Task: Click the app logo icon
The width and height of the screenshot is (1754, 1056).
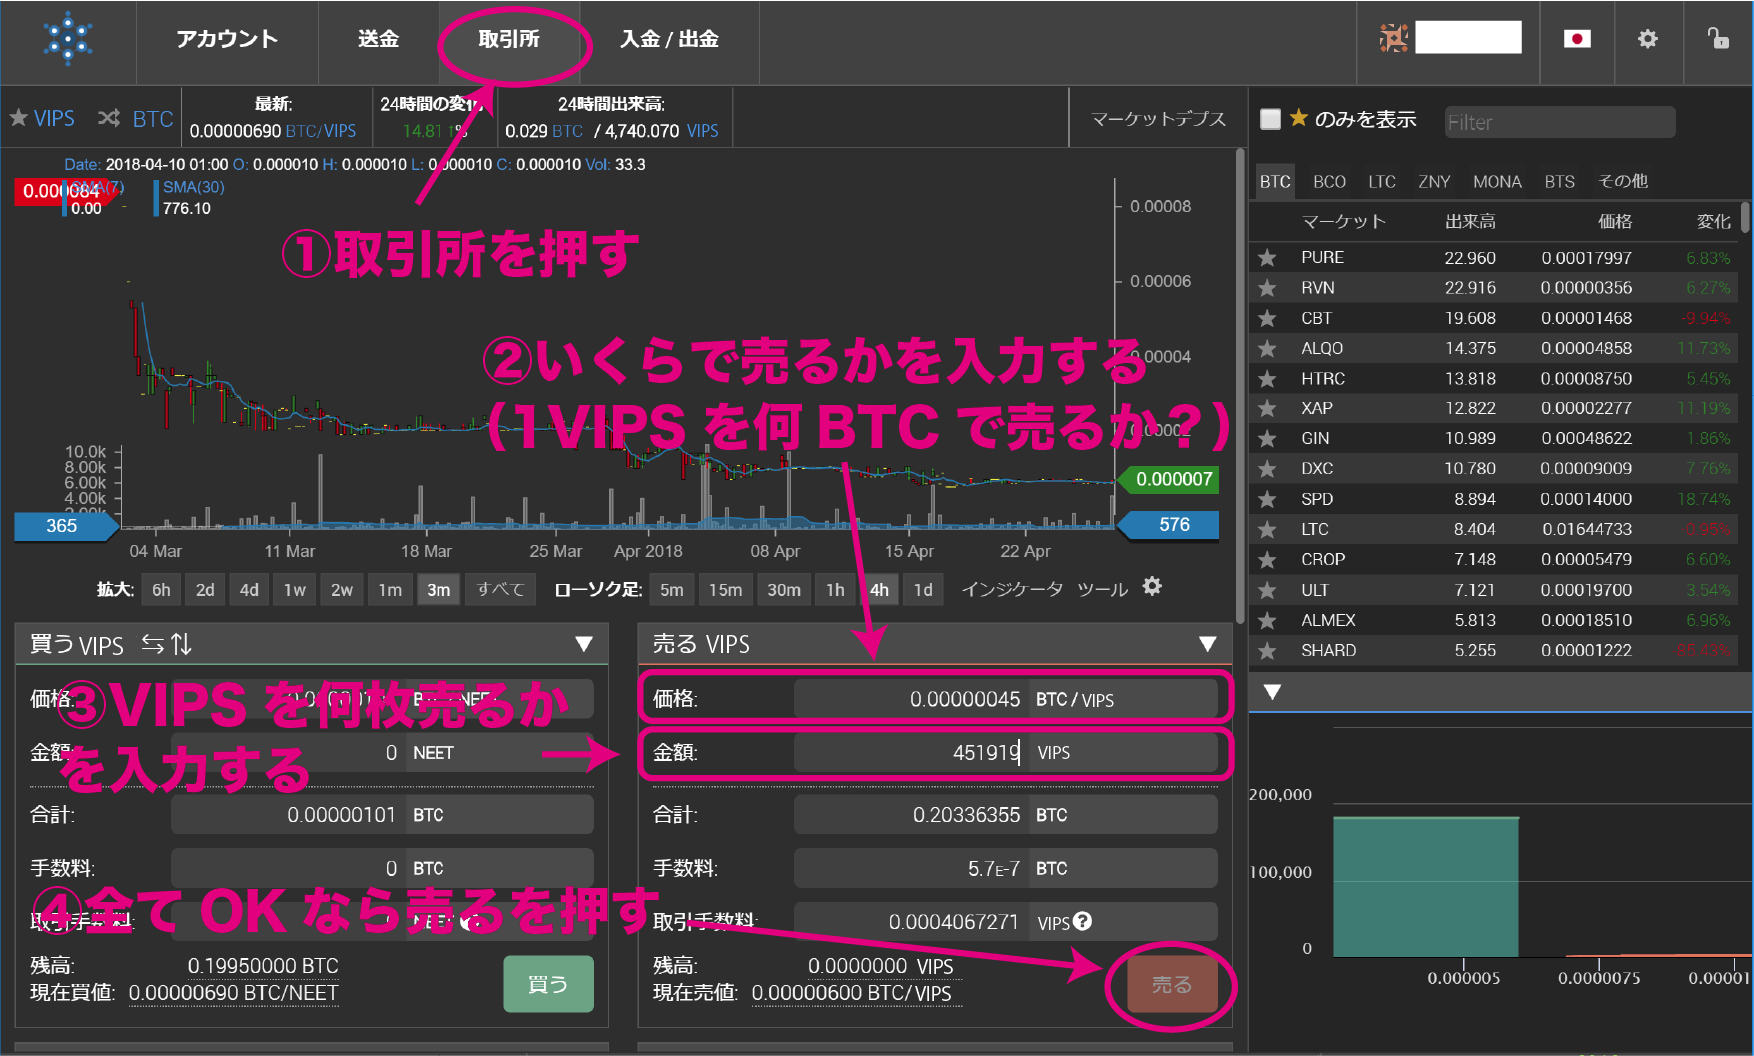Action: pos(68,39)
